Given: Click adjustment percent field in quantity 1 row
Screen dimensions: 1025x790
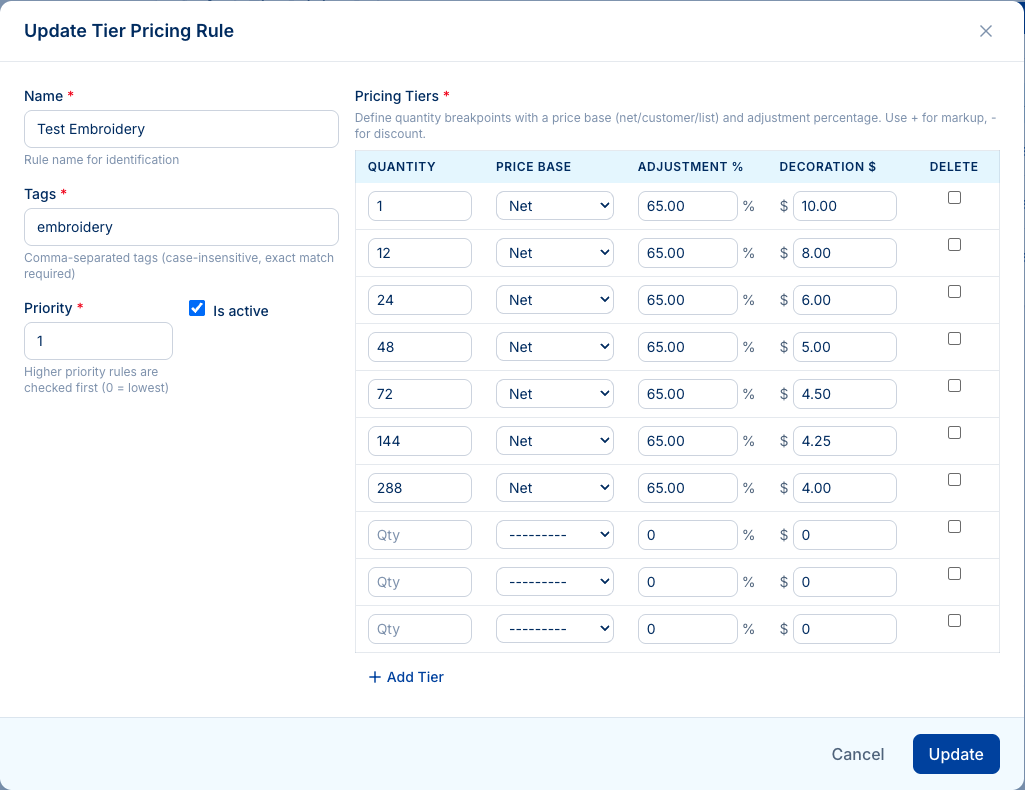Looking at the screenshot, I should pos(688,206).
